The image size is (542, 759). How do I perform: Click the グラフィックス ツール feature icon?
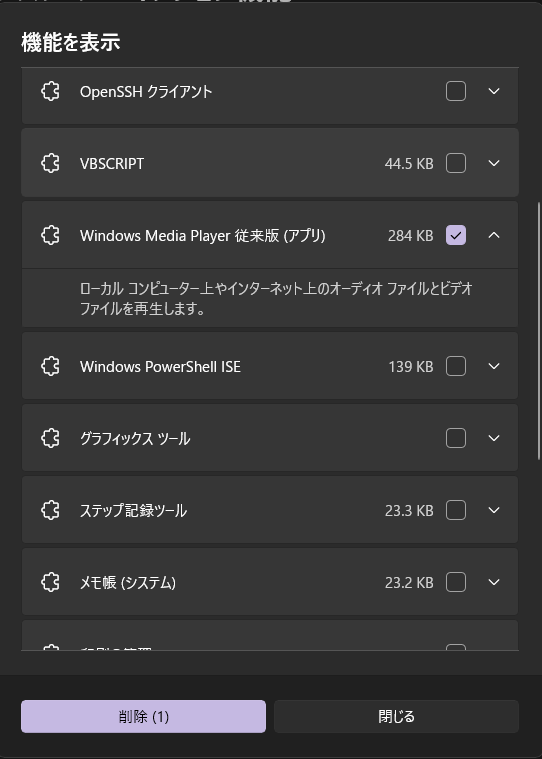50,438
